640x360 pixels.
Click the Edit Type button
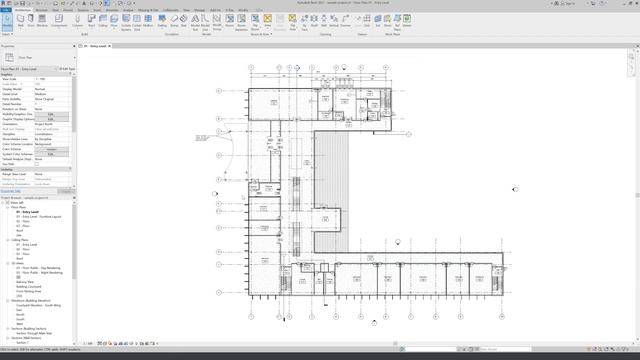coord(67,69)
